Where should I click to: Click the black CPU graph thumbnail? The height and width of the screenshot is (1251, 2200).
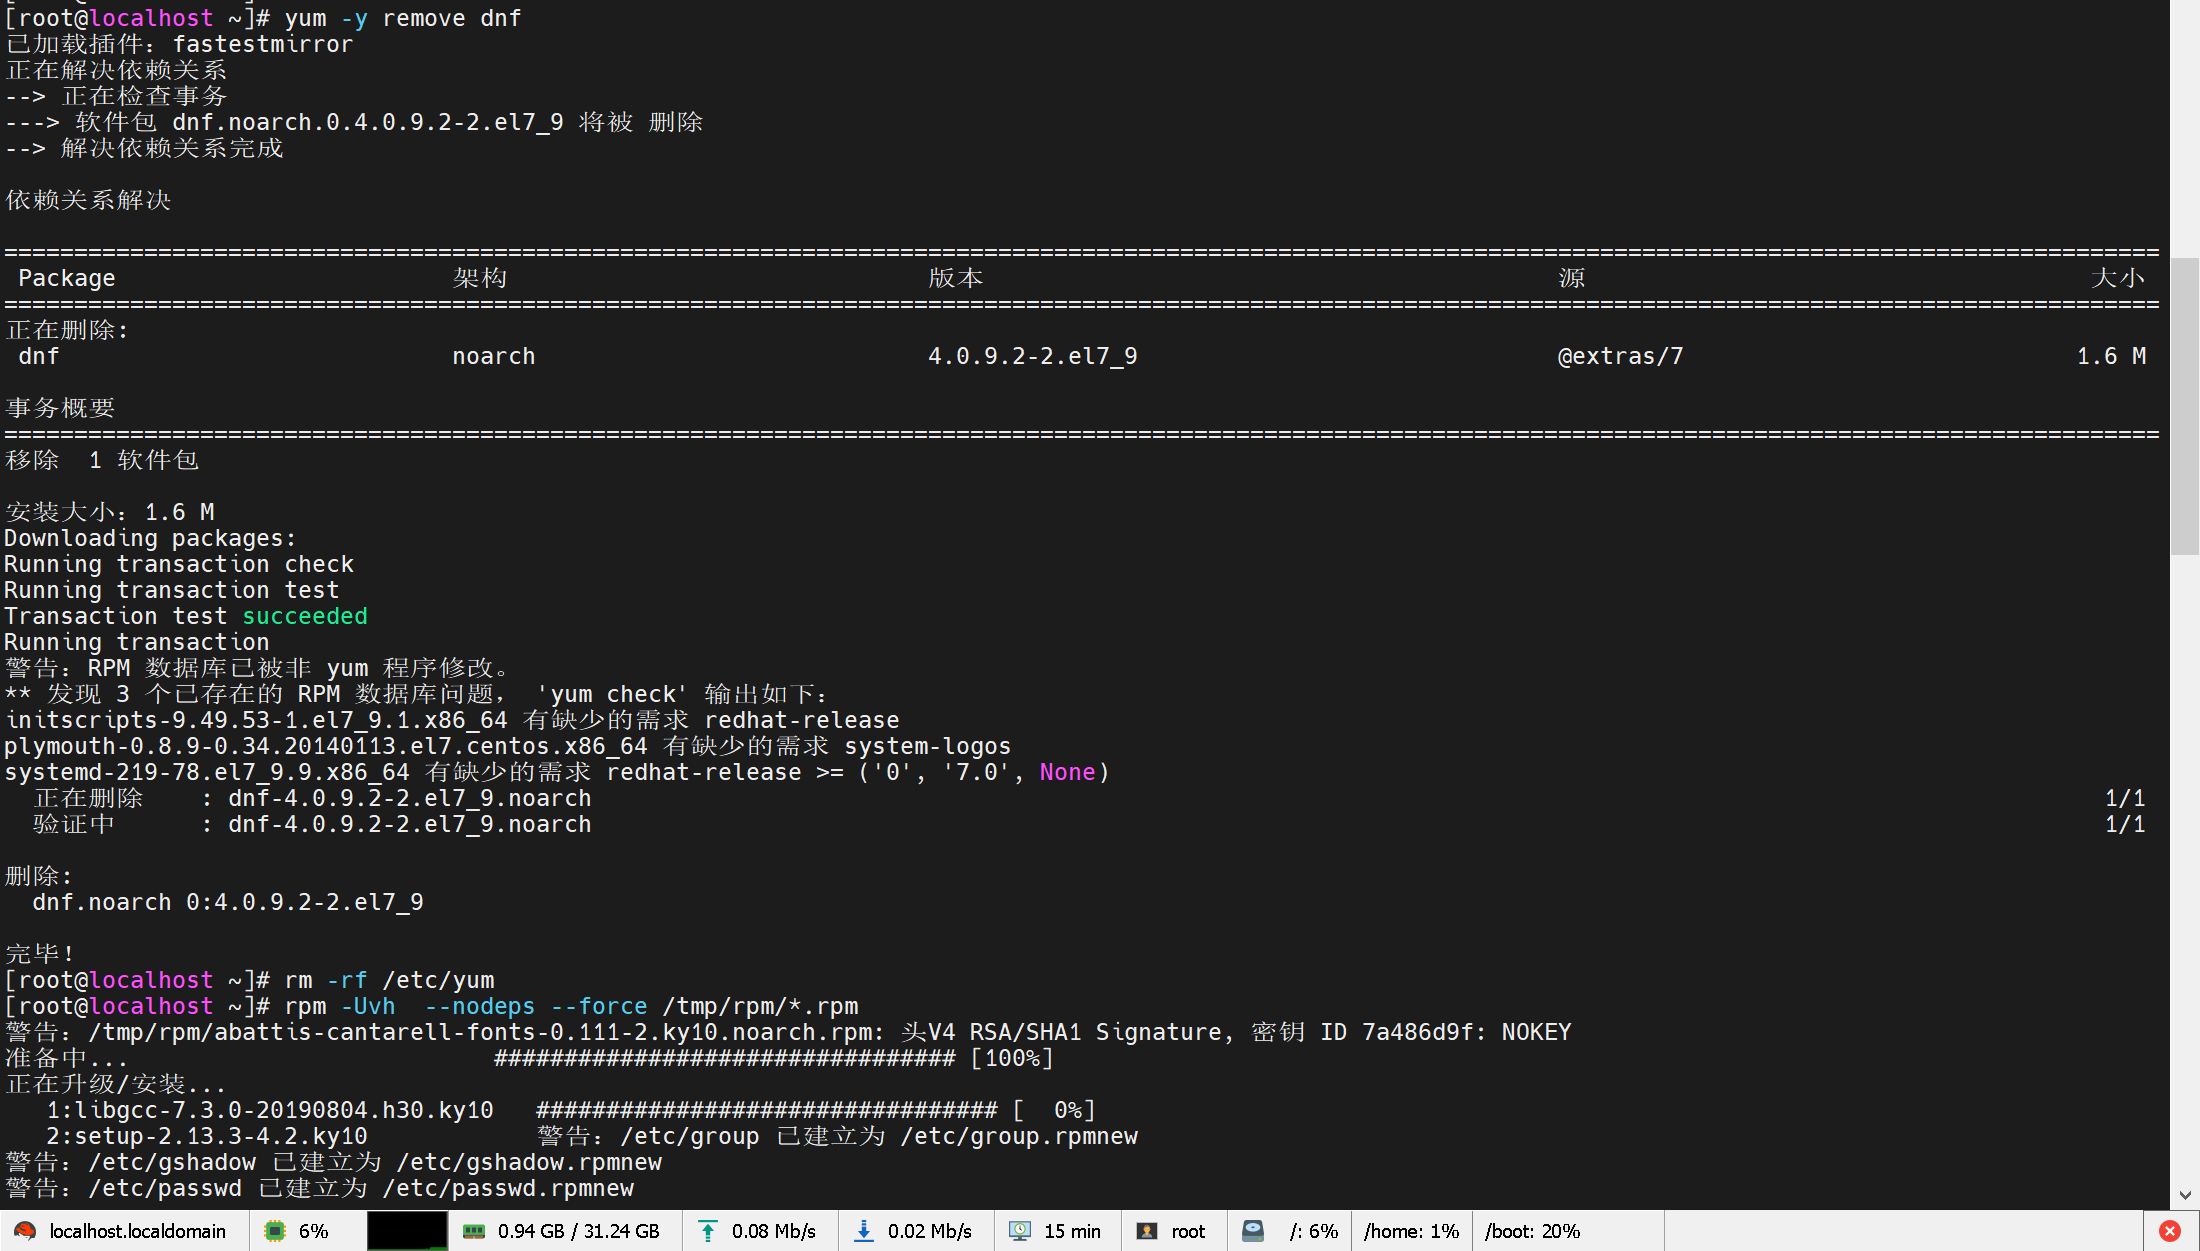click(x=407, y=1231)
